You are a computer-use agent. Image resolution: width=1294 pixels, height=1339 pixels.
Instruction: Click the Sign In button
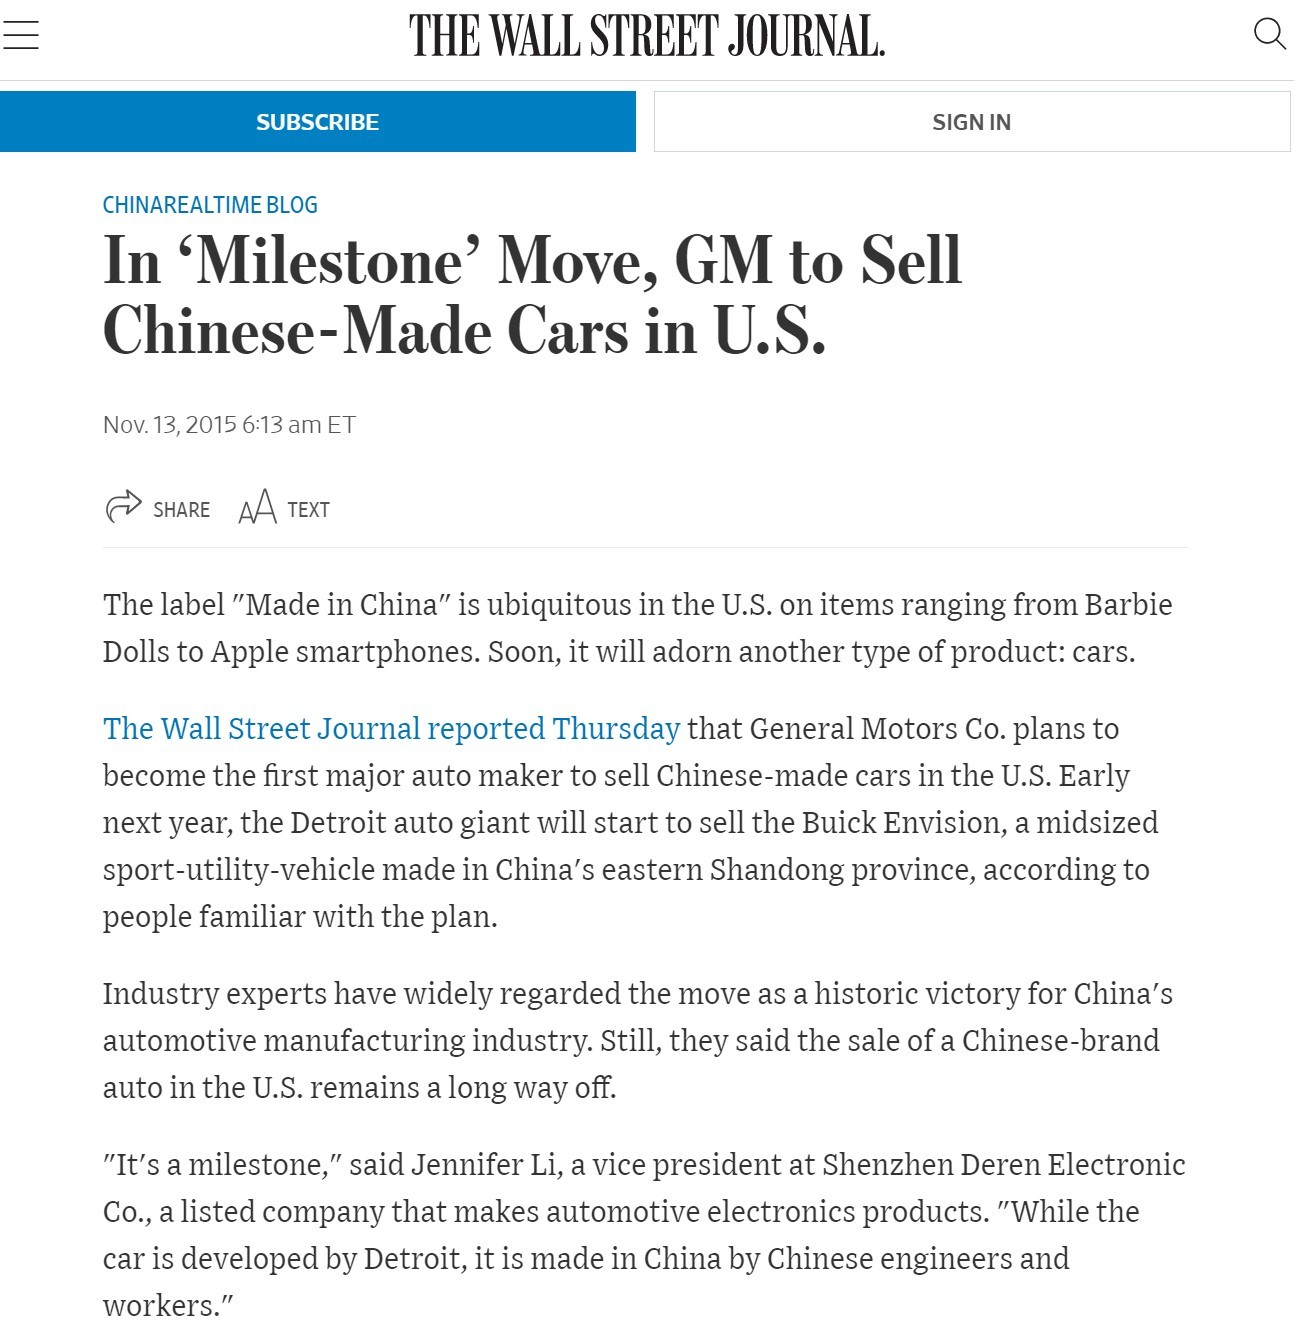(971, 122)
